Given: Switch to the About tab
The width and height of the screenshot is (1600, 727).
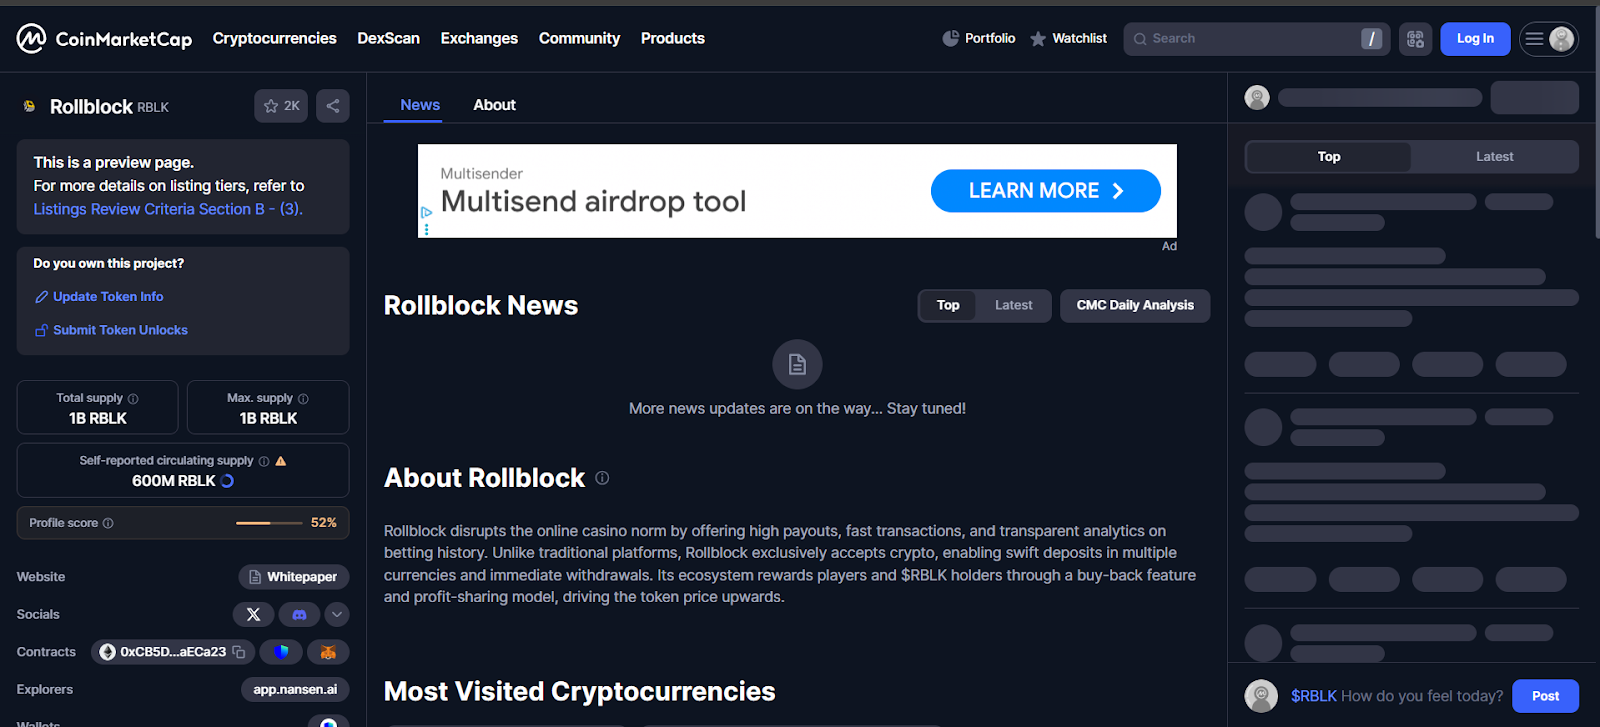Looking at the screenshot, I should [x=494, y=105].
